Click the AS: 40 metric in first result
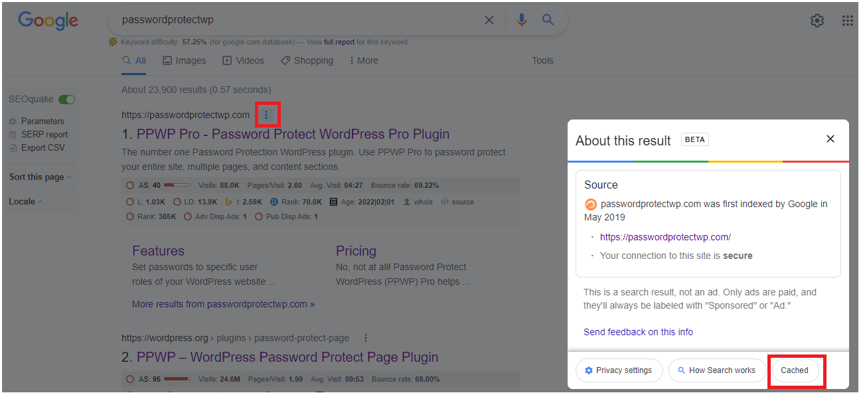Viewport: 862px width, 395px height. (158, 186)
